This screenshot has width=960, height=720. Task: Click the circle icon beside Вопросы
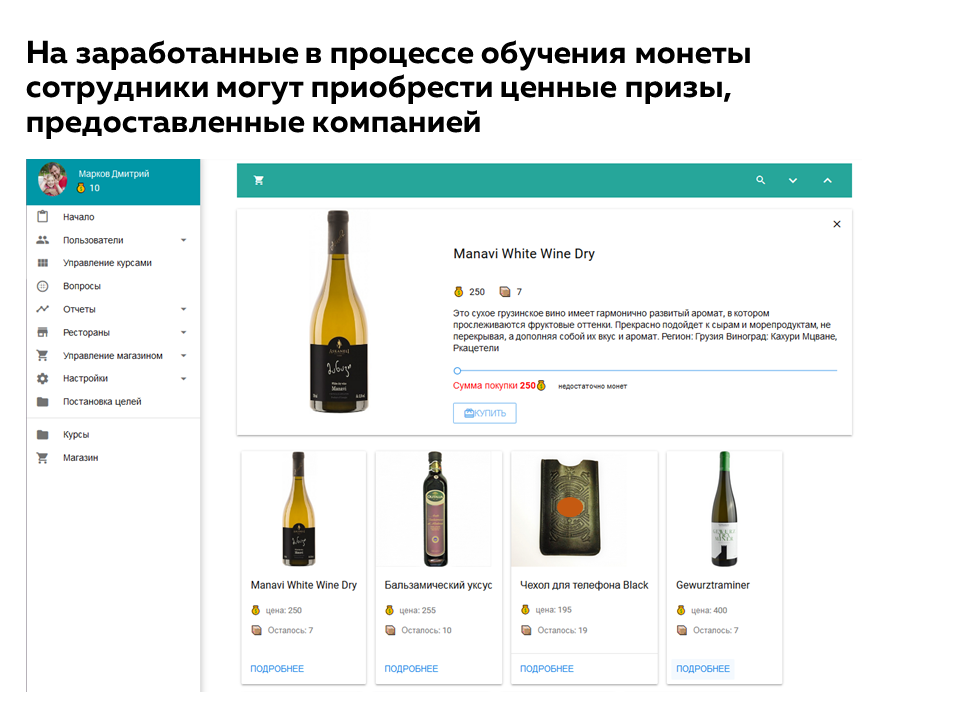(x=42, y=286)
